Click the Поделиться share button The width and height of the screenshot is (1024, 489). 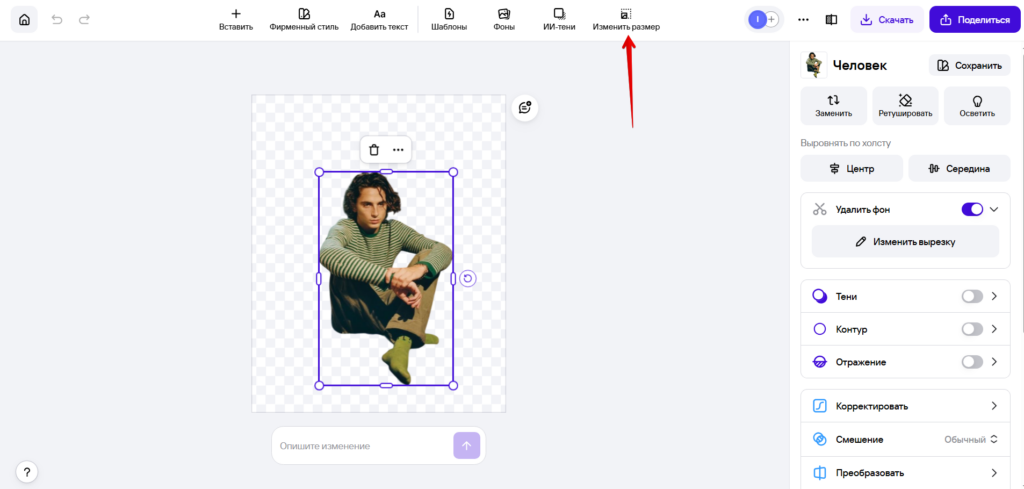click(x=975, y=20)
